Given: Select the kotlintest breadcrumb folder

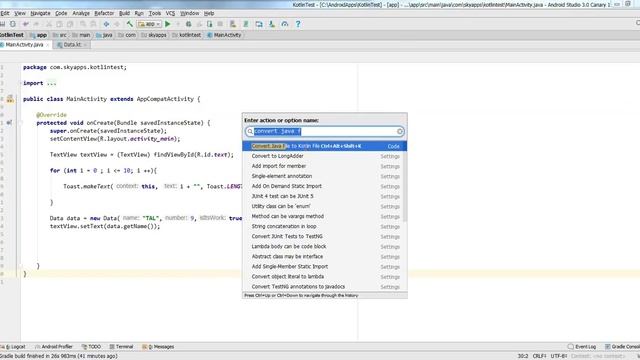Looking at the screenshot, I should [x=187, y=35].
